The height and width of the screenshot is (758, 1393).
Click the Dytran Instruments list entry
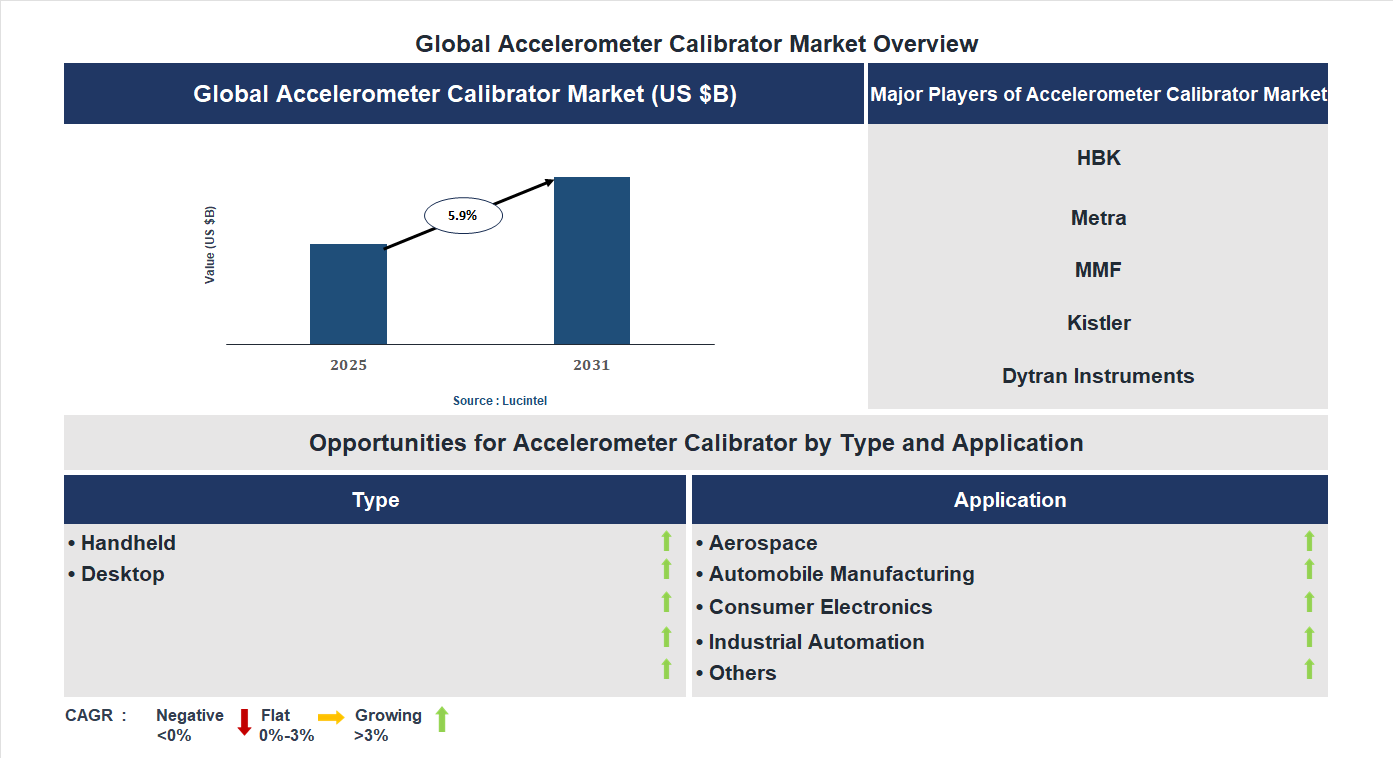click(1098, 375)
